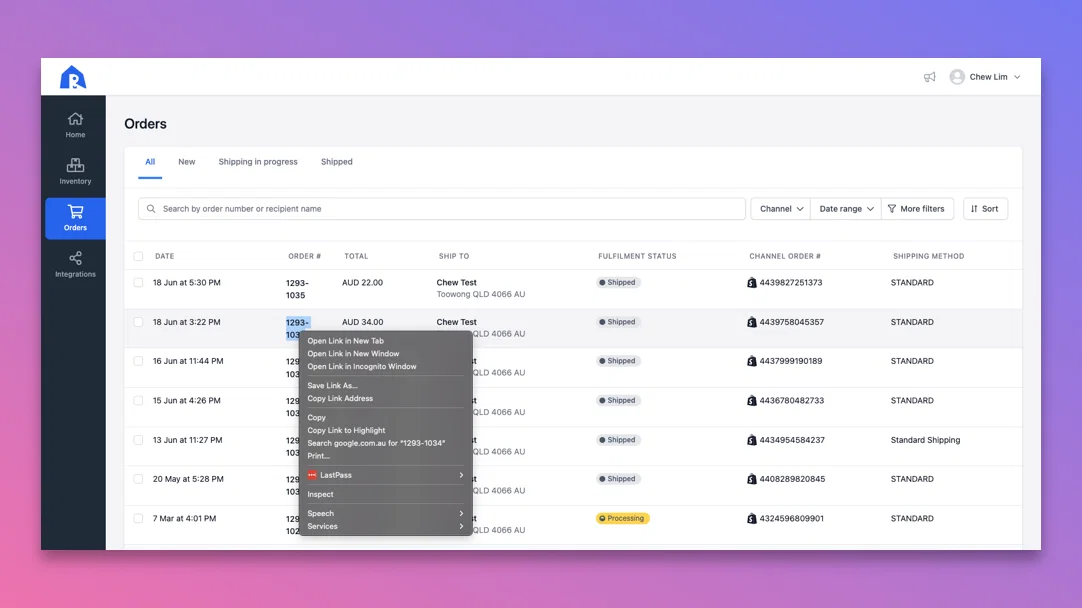The width and height of the screenshot is (1082, 608).
Task: Switch to the New tab
Action: coord(186,161)
